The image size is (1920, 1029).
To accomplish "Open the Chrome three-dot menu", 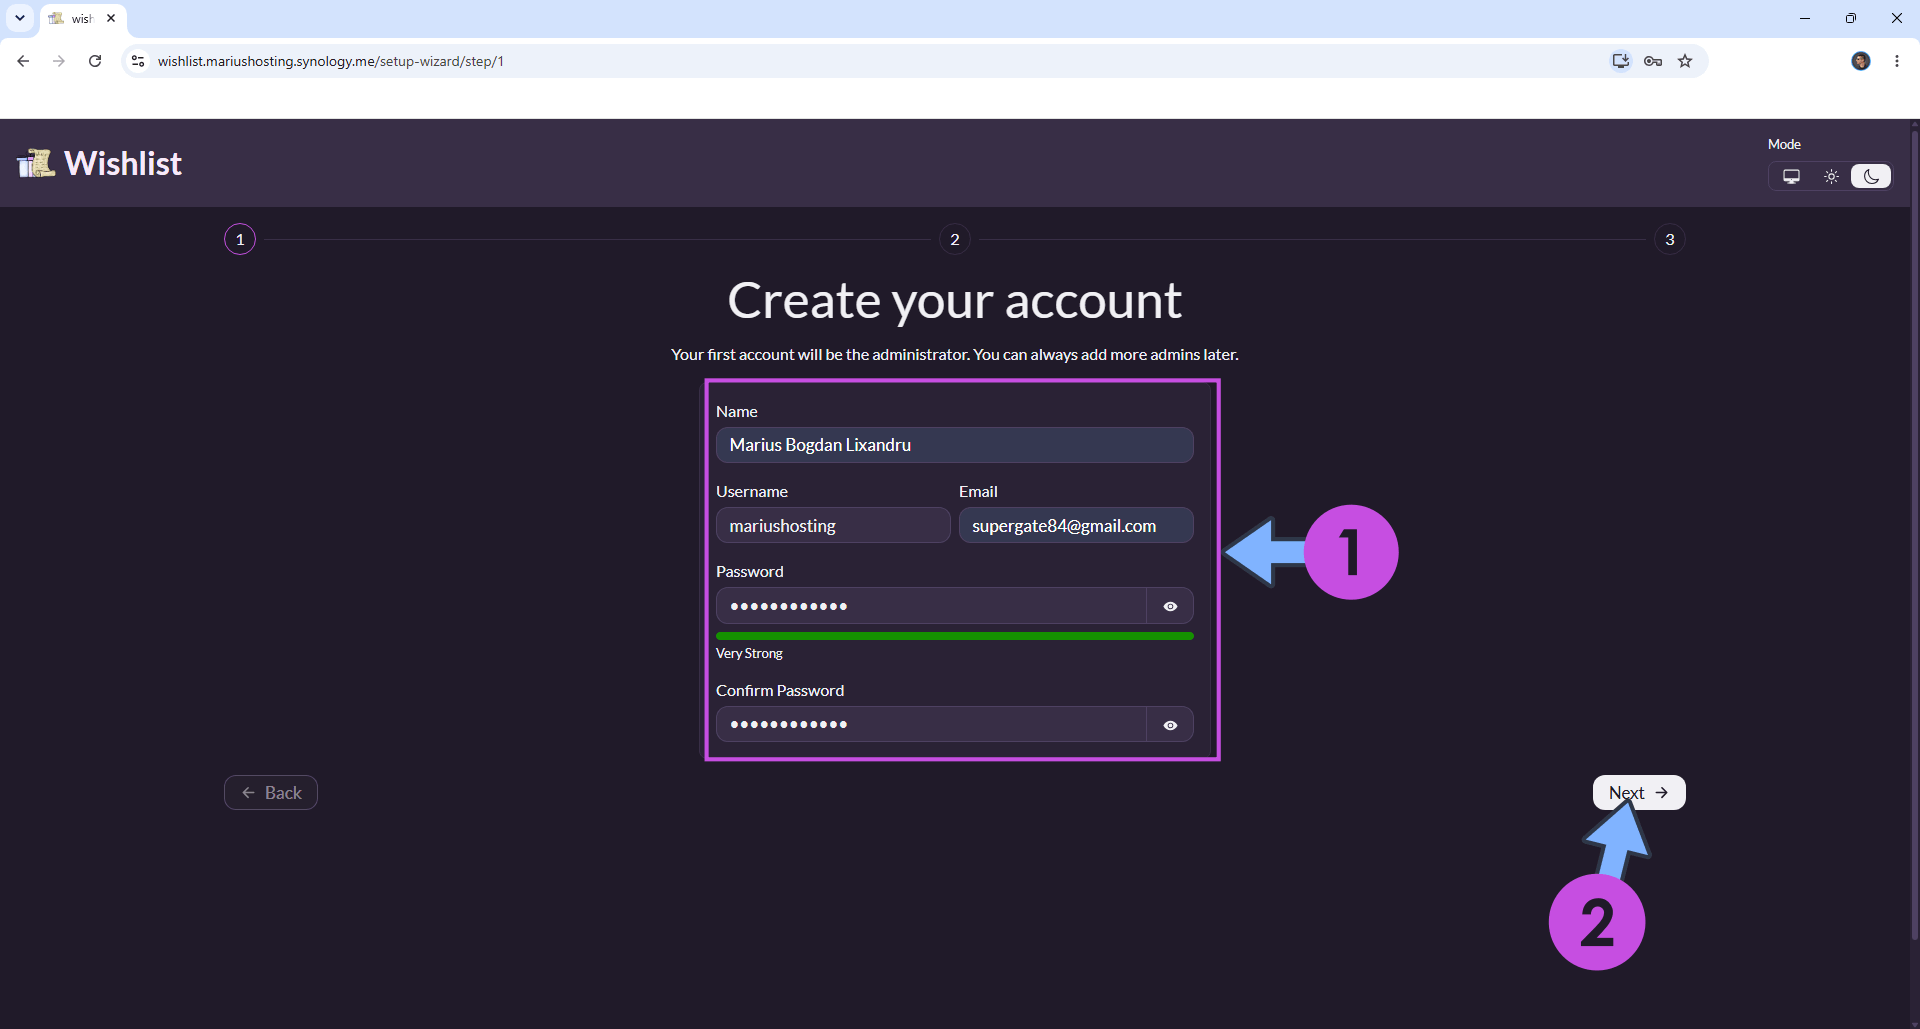I will pyautogui.click(x=1897, y=61).
